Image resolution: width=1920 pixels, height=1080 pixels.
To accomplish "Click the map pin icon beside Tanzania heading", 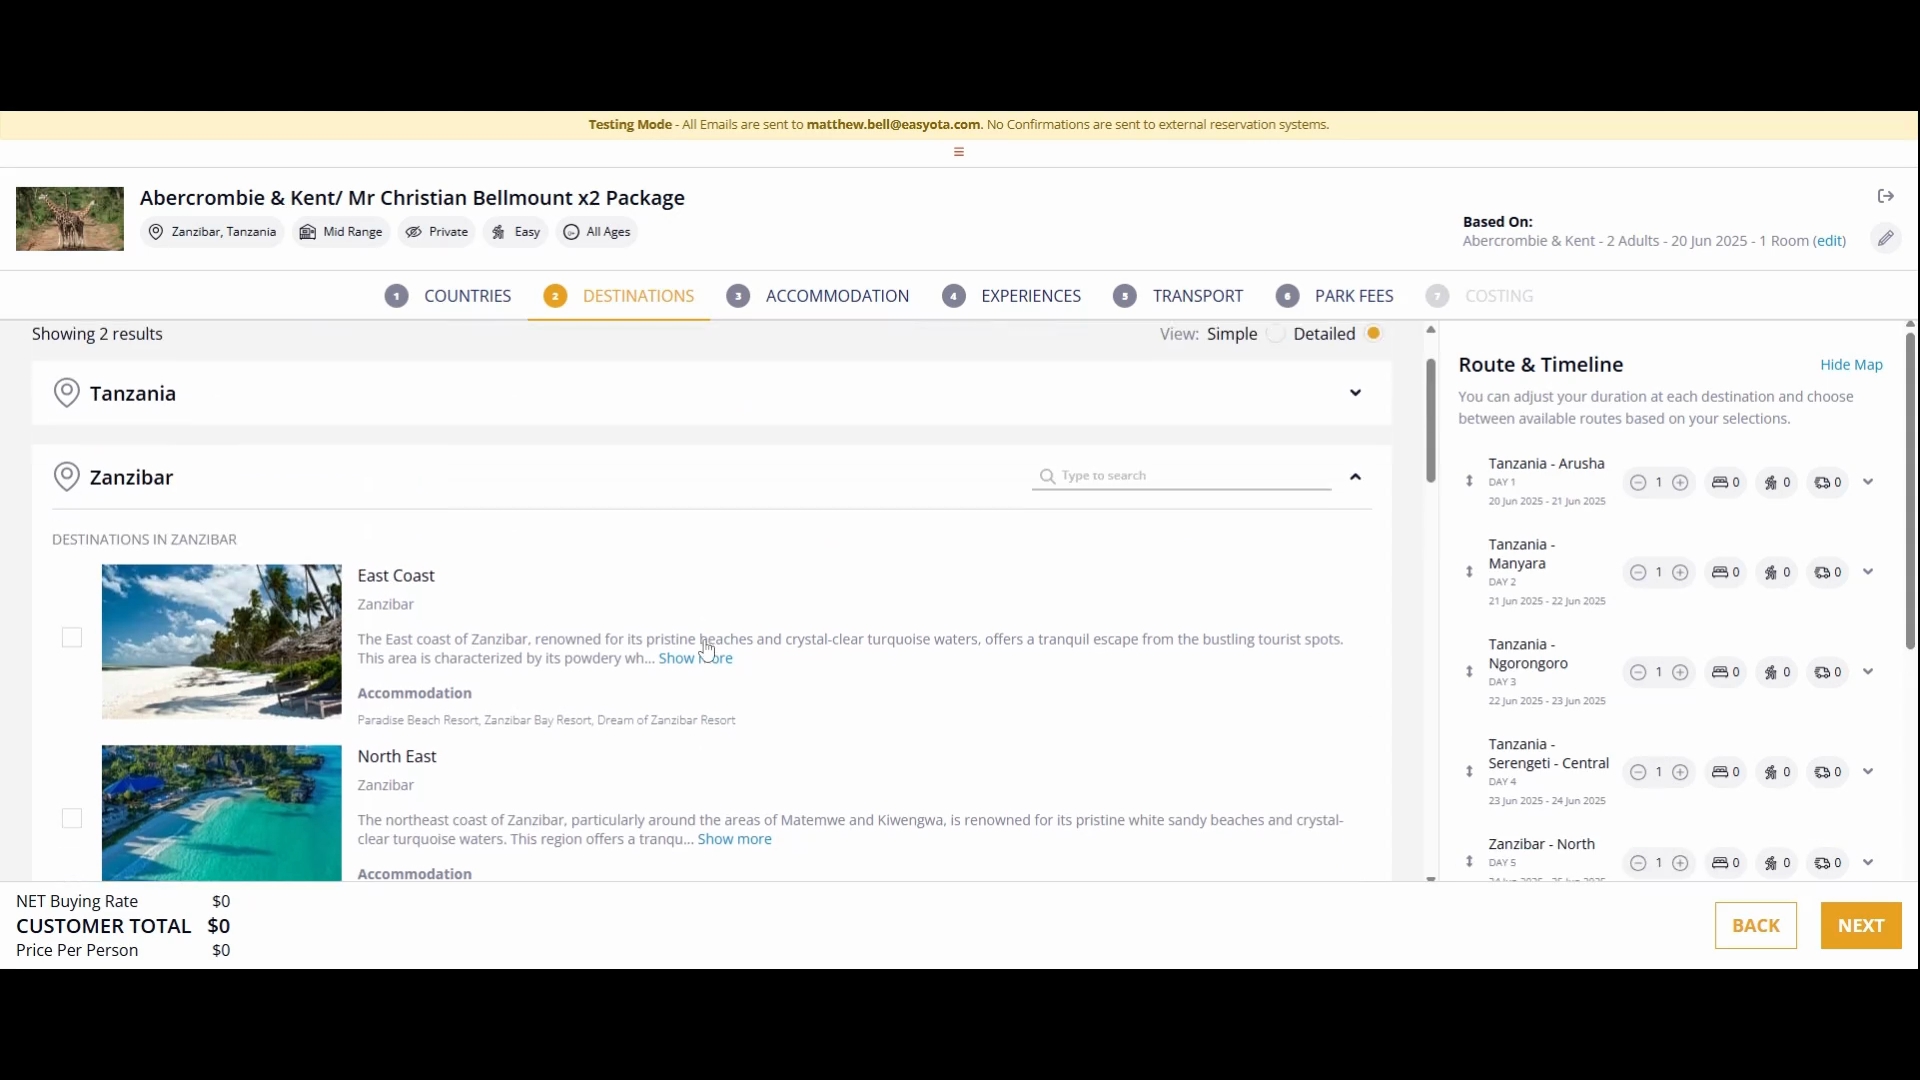I will pos(67,393).
